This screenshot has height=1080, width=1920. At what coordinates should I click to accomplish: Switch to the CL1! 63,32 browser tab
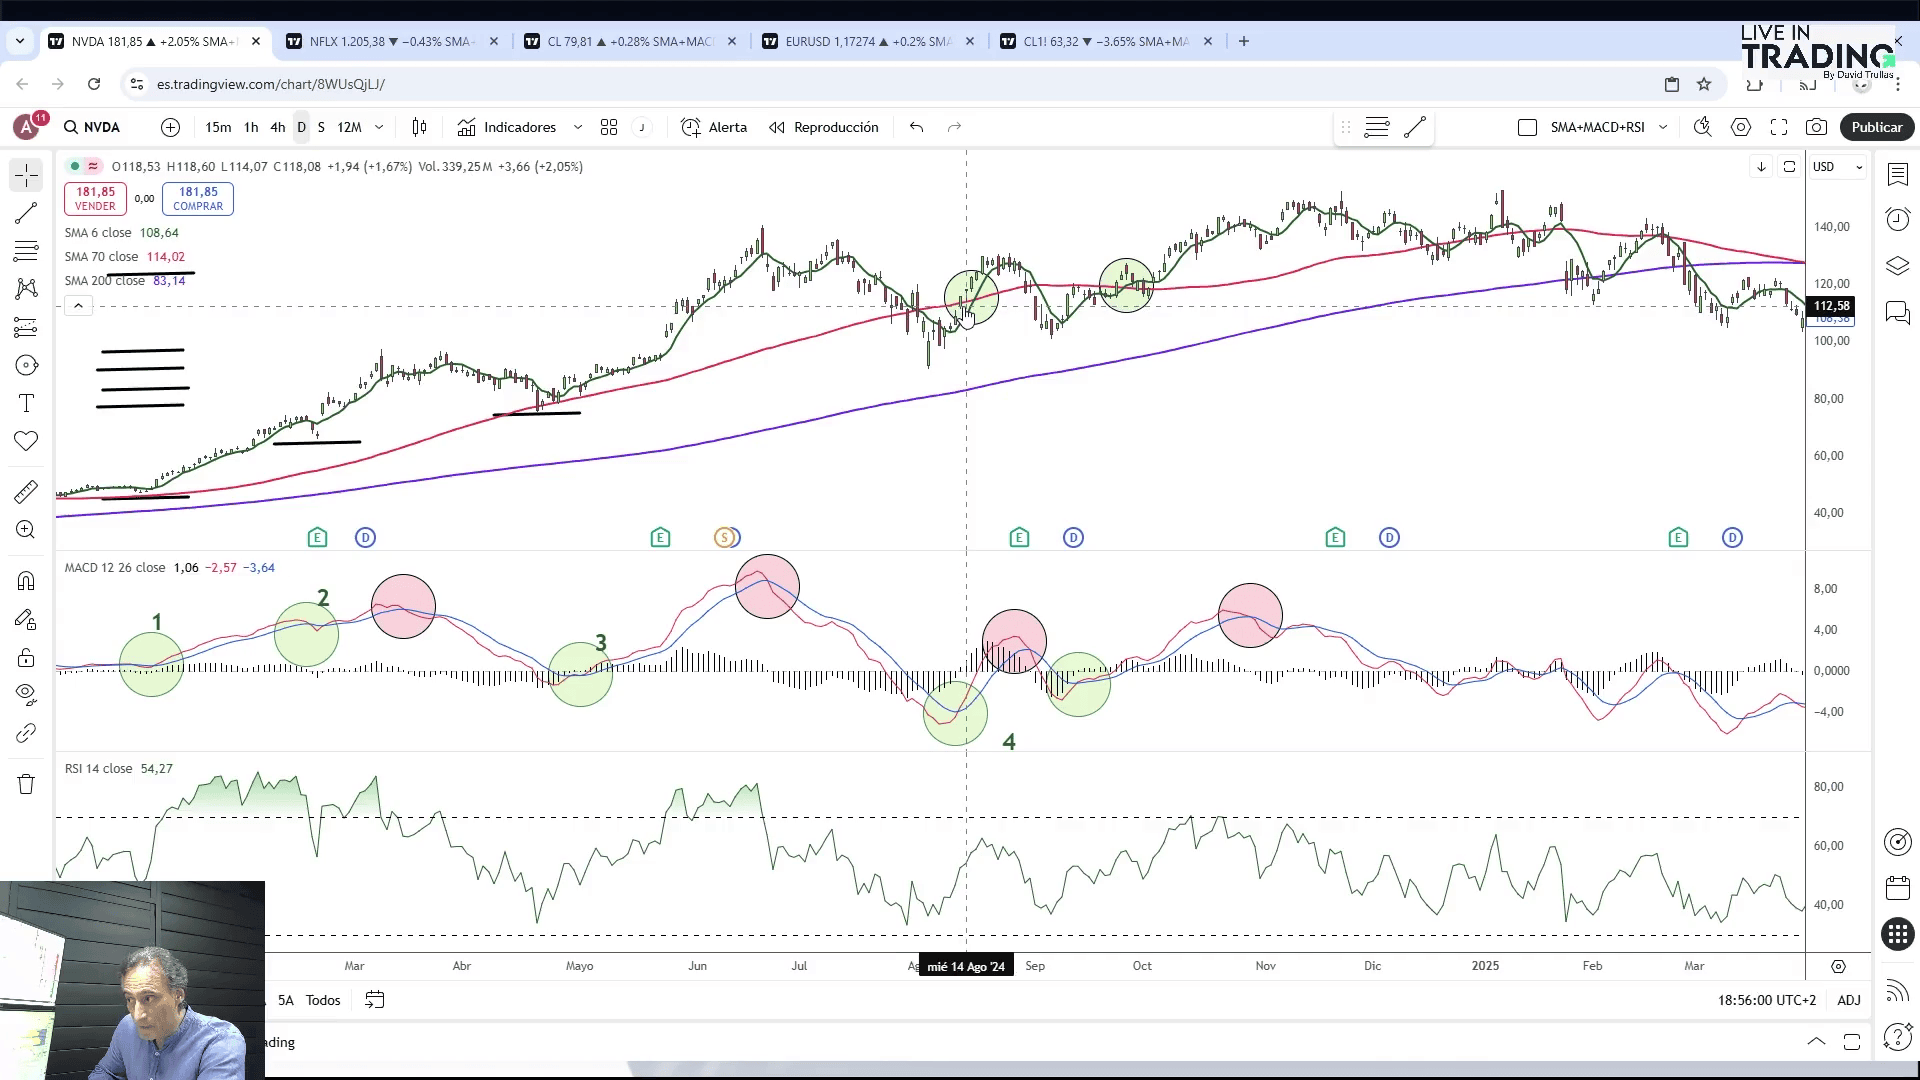1106,41
